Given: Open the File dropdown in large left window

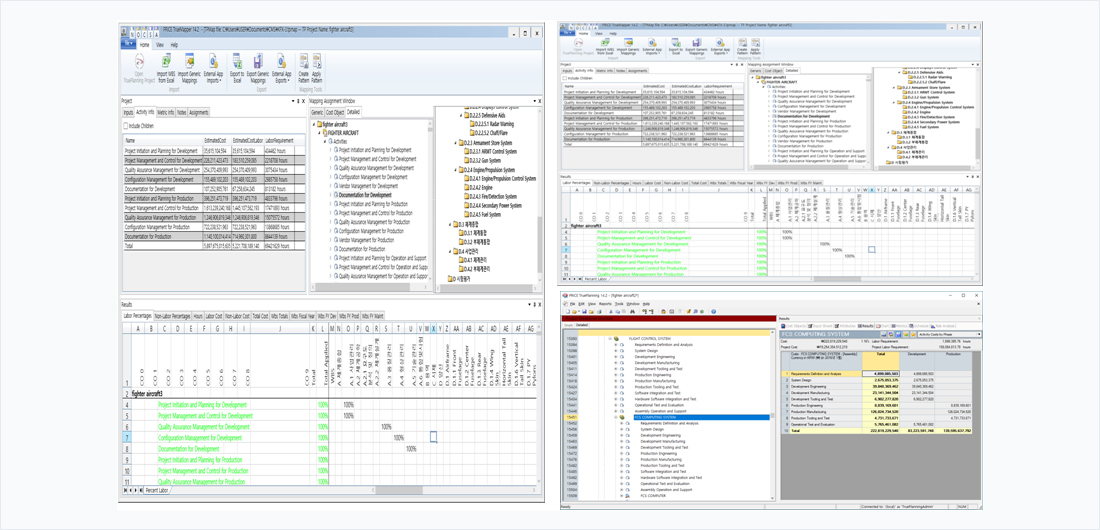Looking at the screenshot, I should (x=128, y=45).
